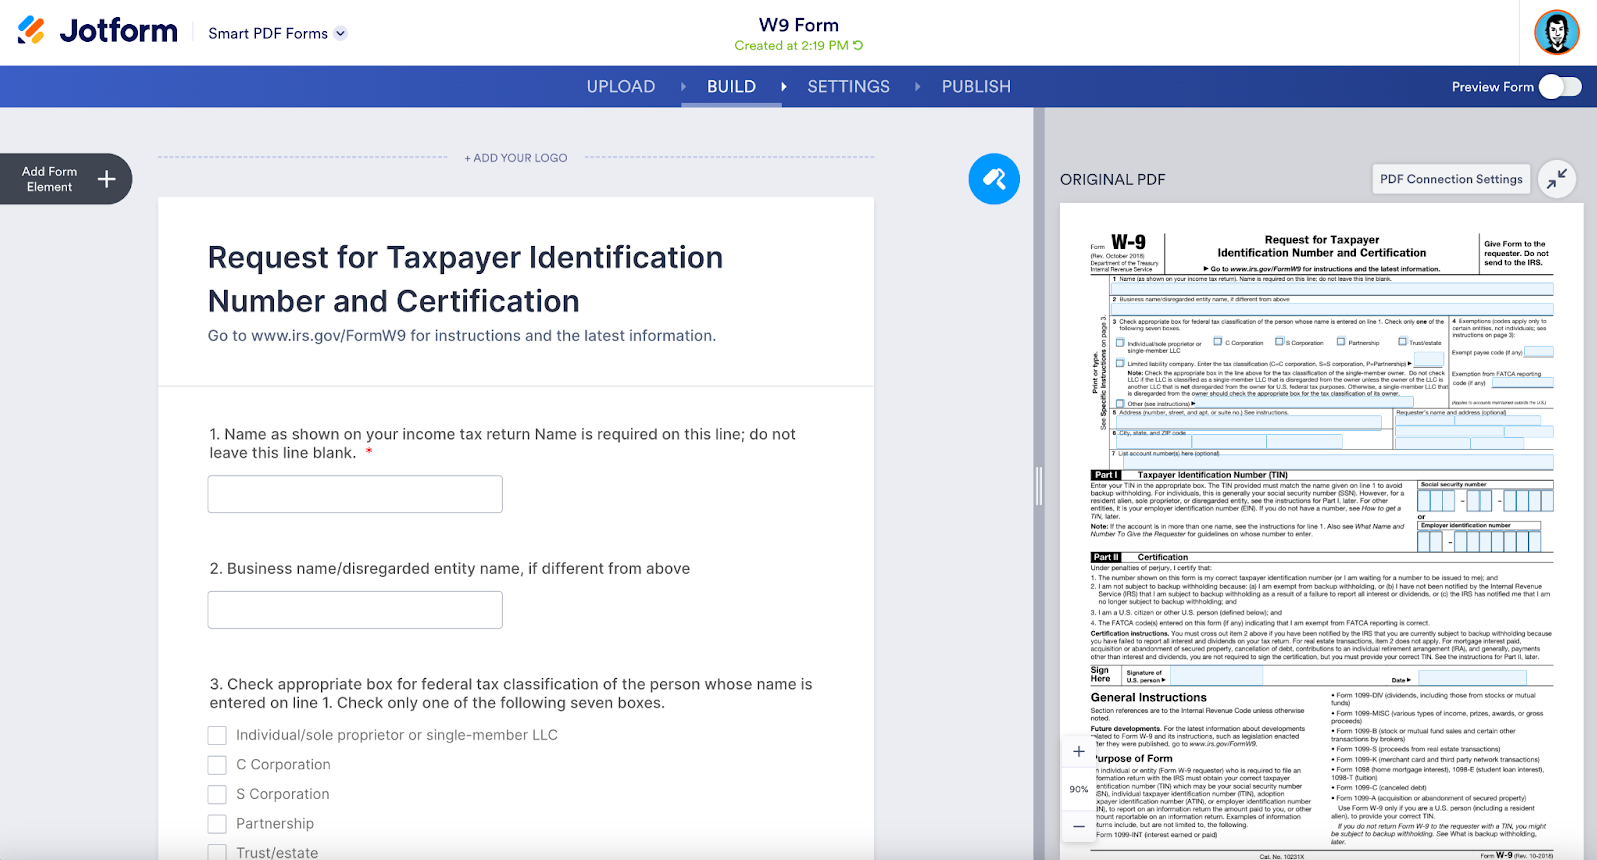This screenshot has height=860, width=1597.
Task: Click the Created at 2:19 PM text
Action: pos(791,46)
